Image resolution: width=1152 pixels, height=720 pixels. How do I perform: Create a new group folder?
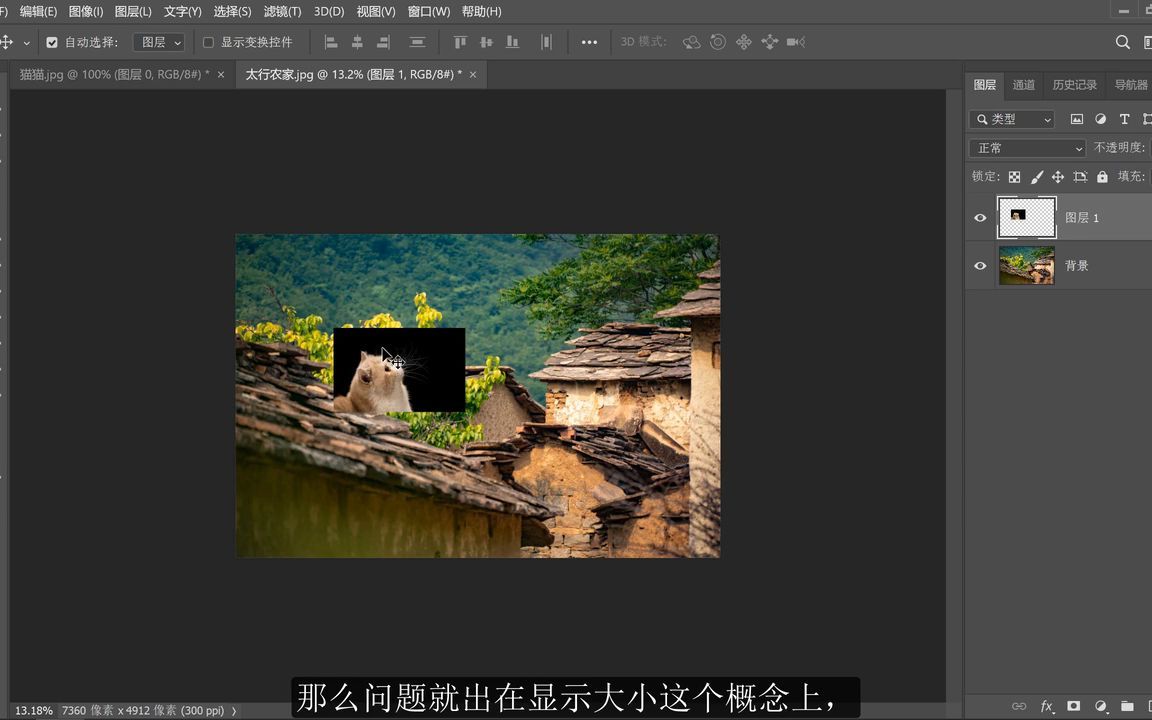pyautogui.click(x=1127, y=706)
